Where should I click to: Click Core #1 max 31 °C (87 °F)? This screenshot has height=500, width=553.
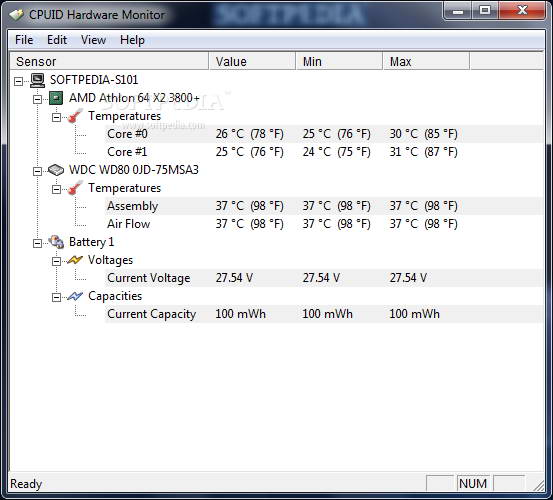tap(424, 152)
